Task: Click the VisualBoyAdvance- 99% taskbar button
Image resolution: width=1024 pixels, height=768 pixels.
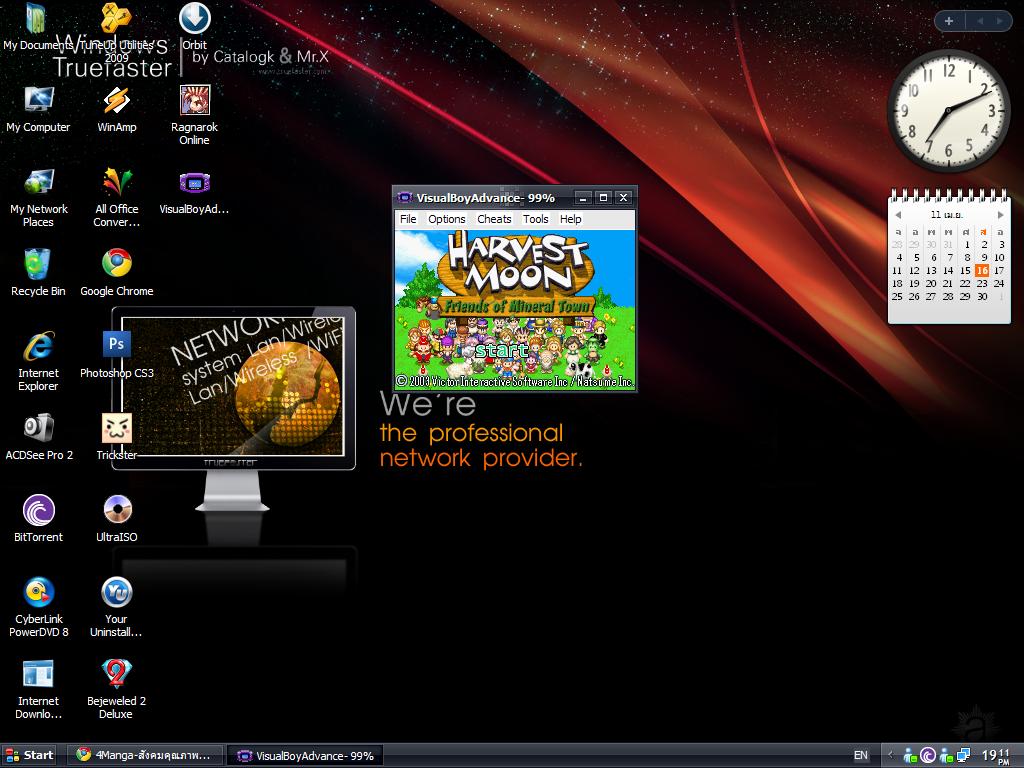Action: pyautogui.click(x=305, y=755)
